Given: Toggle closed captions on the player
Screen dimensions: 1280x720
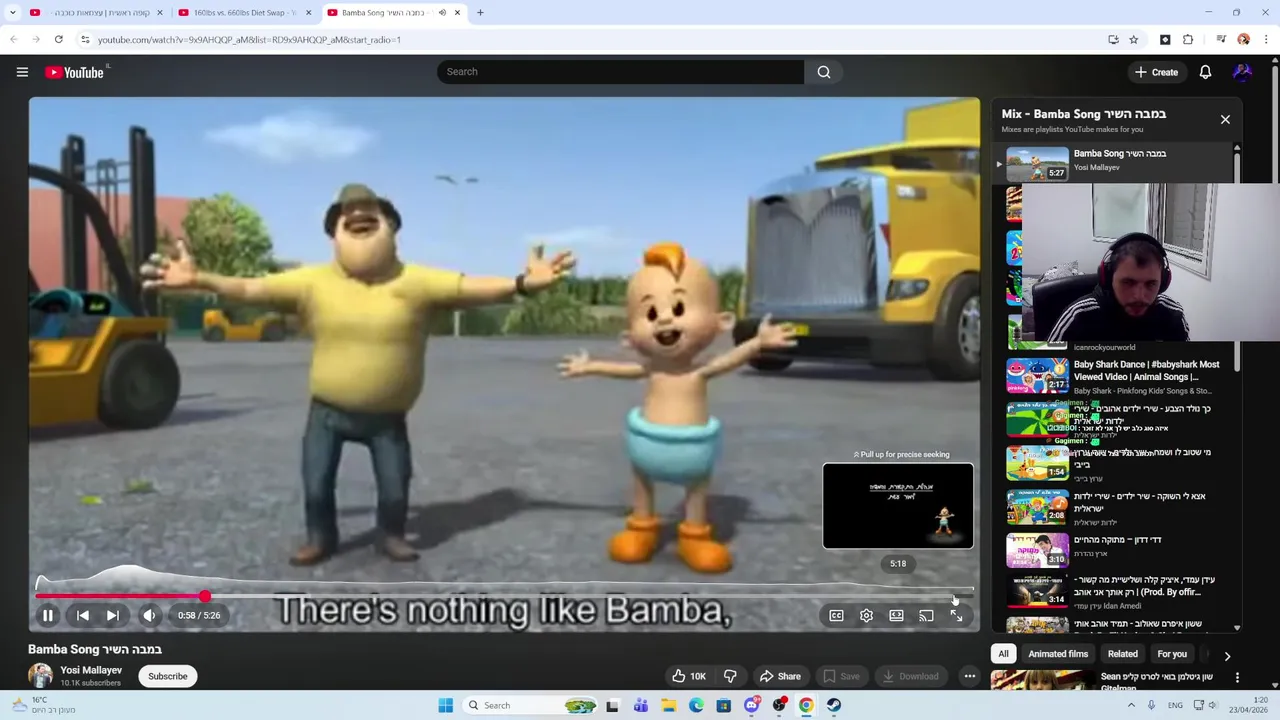Looking at the screenshot, I should (836, 616).
